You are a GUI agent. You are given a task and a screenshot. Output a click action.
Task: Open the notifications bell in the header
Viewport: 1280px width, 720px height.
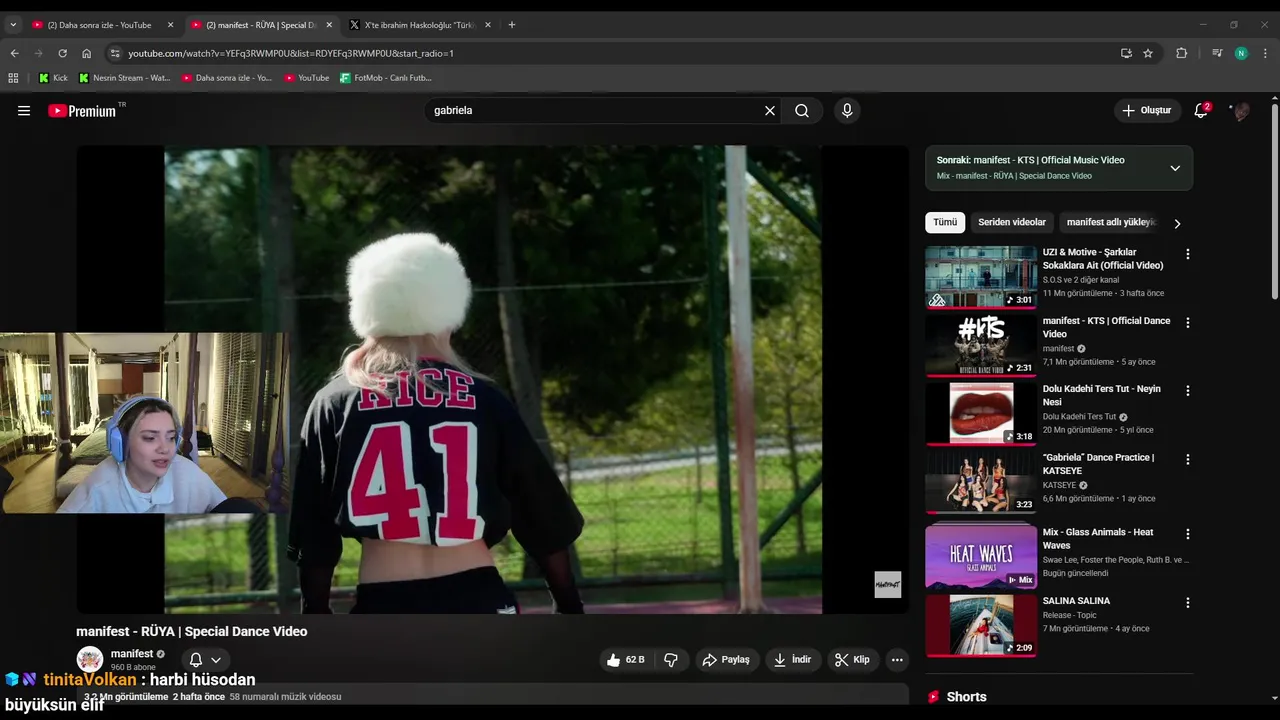click(1201, 111)
